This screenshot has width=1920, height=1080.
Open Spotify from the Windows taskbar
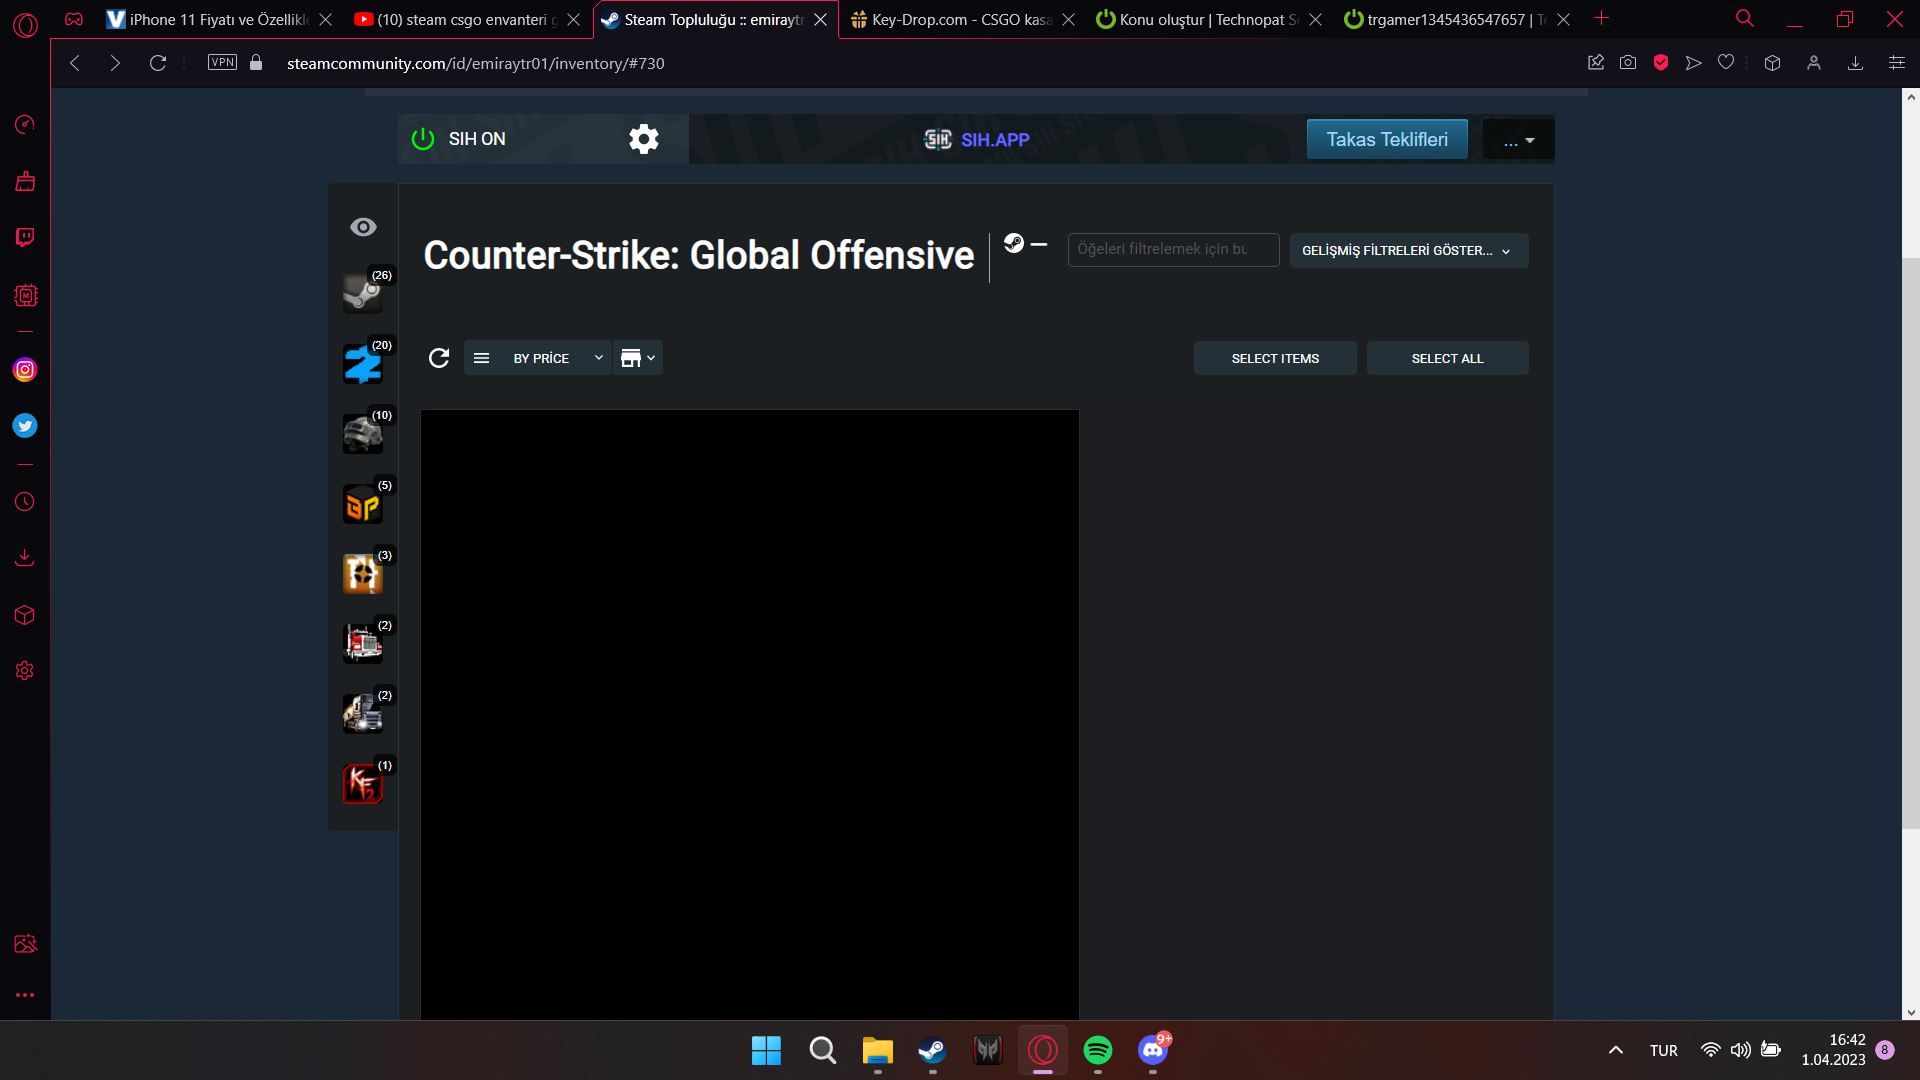tap(1097, 1050)
